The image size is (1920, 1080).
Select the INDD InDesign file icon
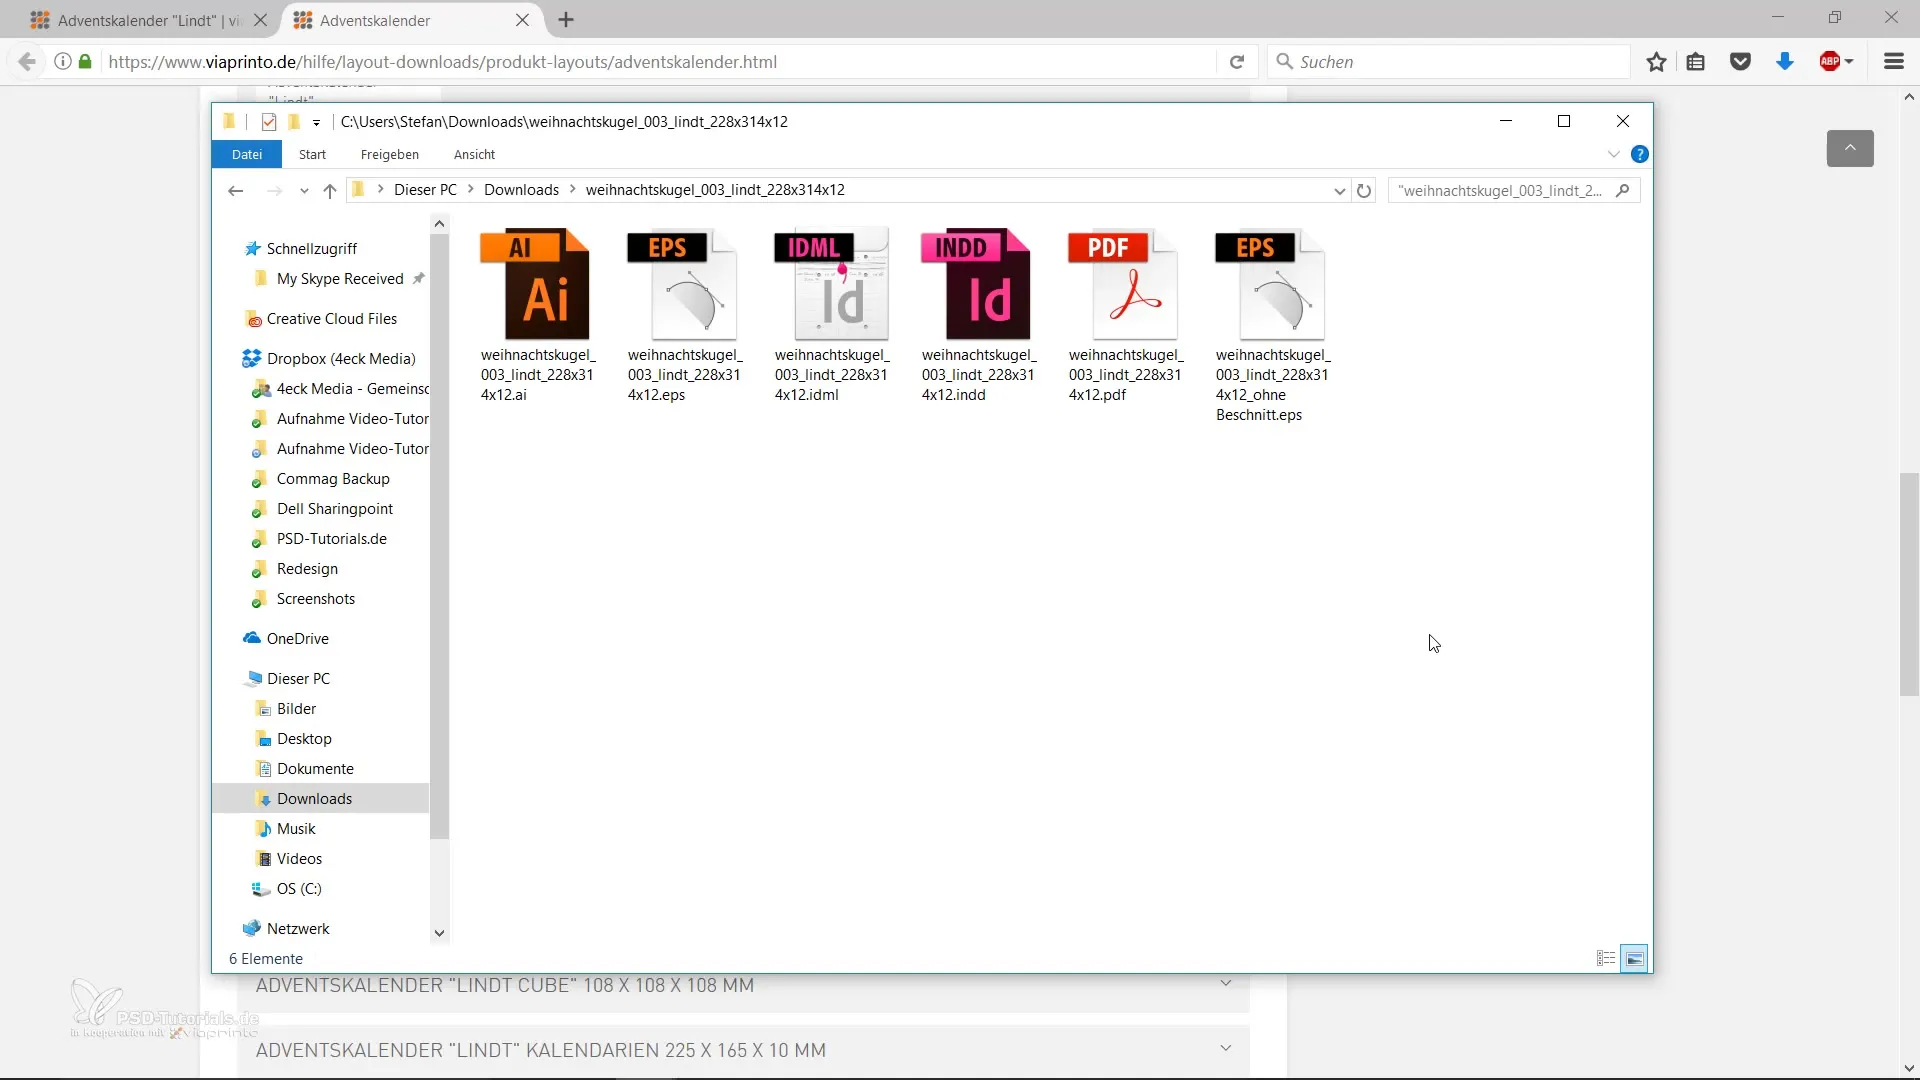pos(977,285)
